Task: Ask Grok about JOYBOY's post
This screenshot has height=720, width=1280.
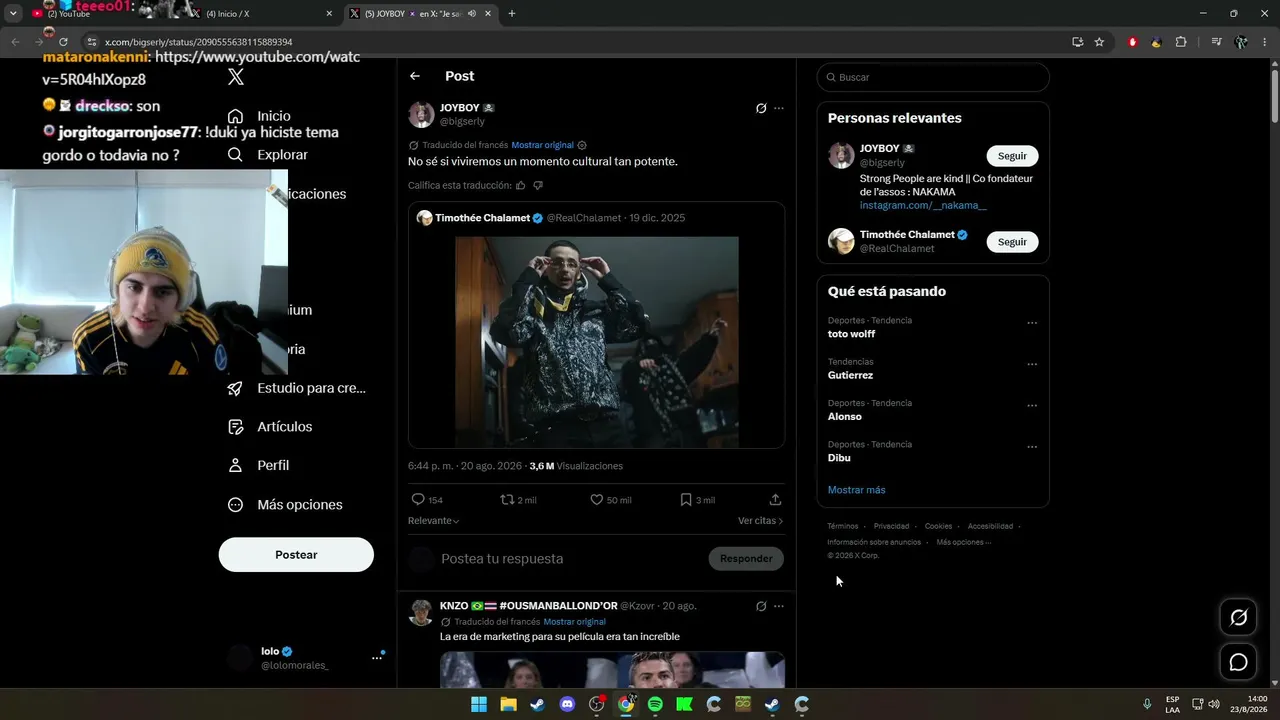Action: (761, 108)
